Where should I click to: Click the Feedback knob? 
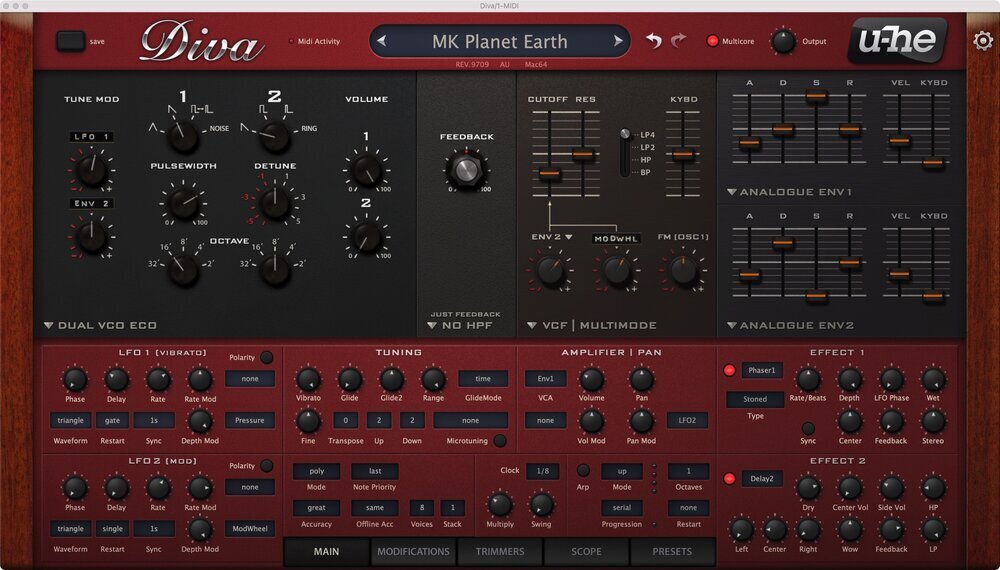click(x=466, y=169)
